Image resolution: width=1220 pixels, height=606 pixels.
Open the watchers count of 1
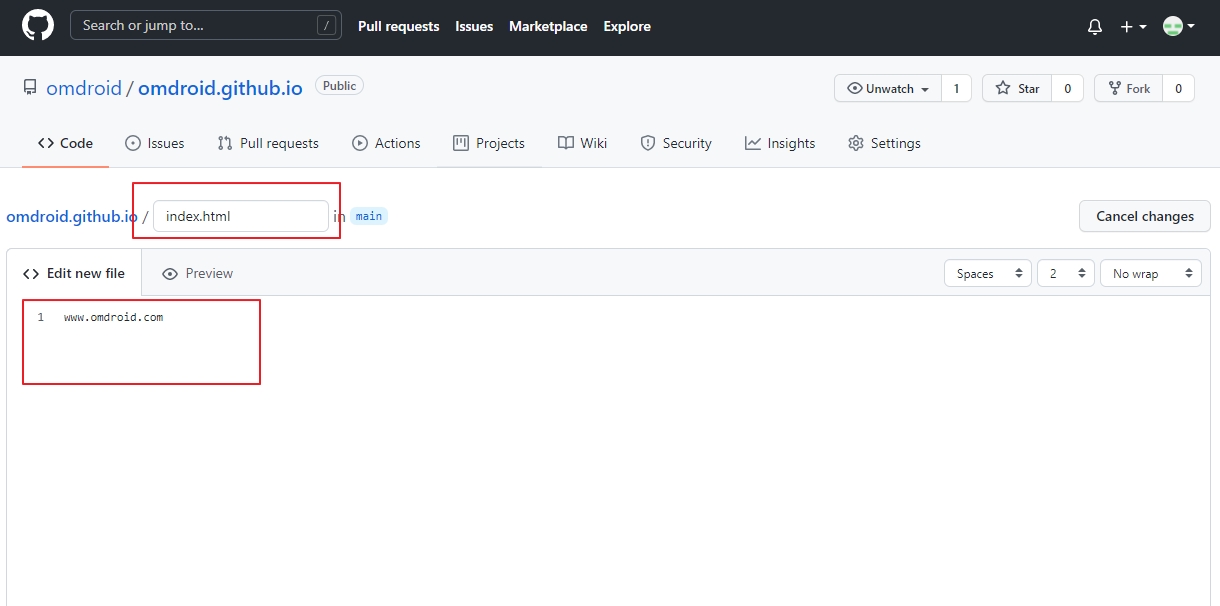[x=956, y=89]
